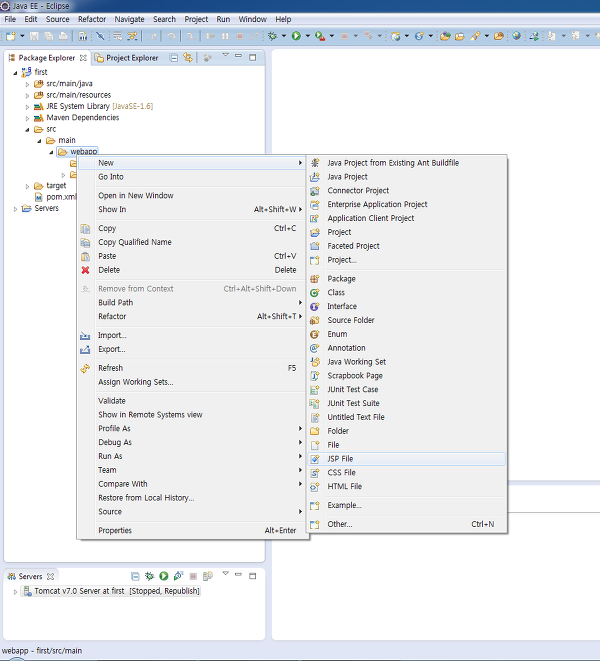Expand the Tomcat v7.0 Server node
This screenshot has height=661, width=600.
[15, 592]
